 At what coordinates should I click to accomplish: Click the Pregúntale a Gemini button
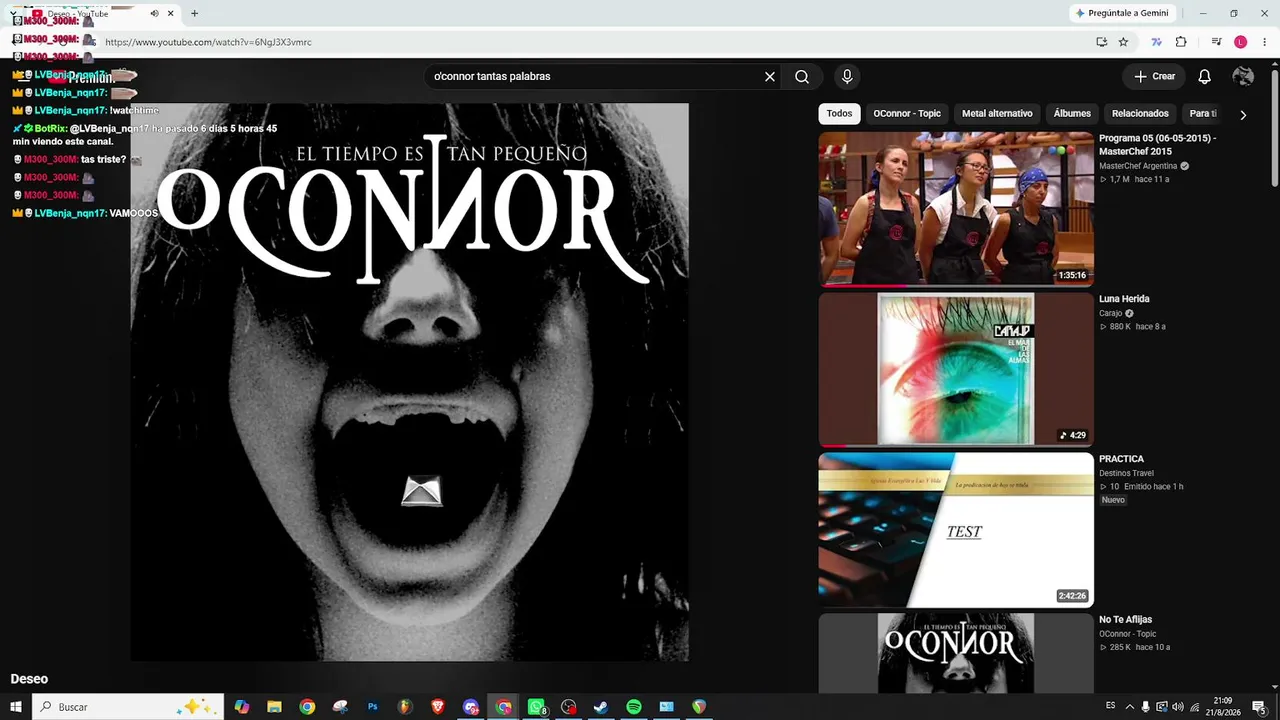pyautogui.click(x=1121, y=13)
